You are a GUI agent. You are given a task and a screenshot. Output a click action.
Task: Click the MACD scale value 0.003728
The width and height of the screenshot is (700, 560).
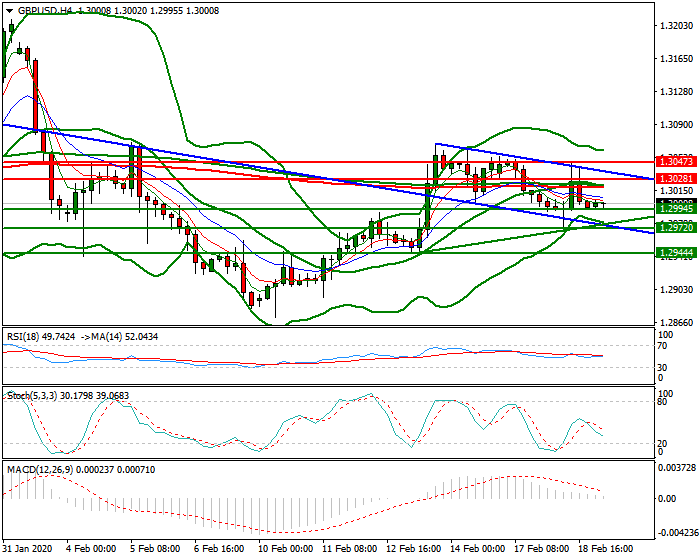coord(677,468)
